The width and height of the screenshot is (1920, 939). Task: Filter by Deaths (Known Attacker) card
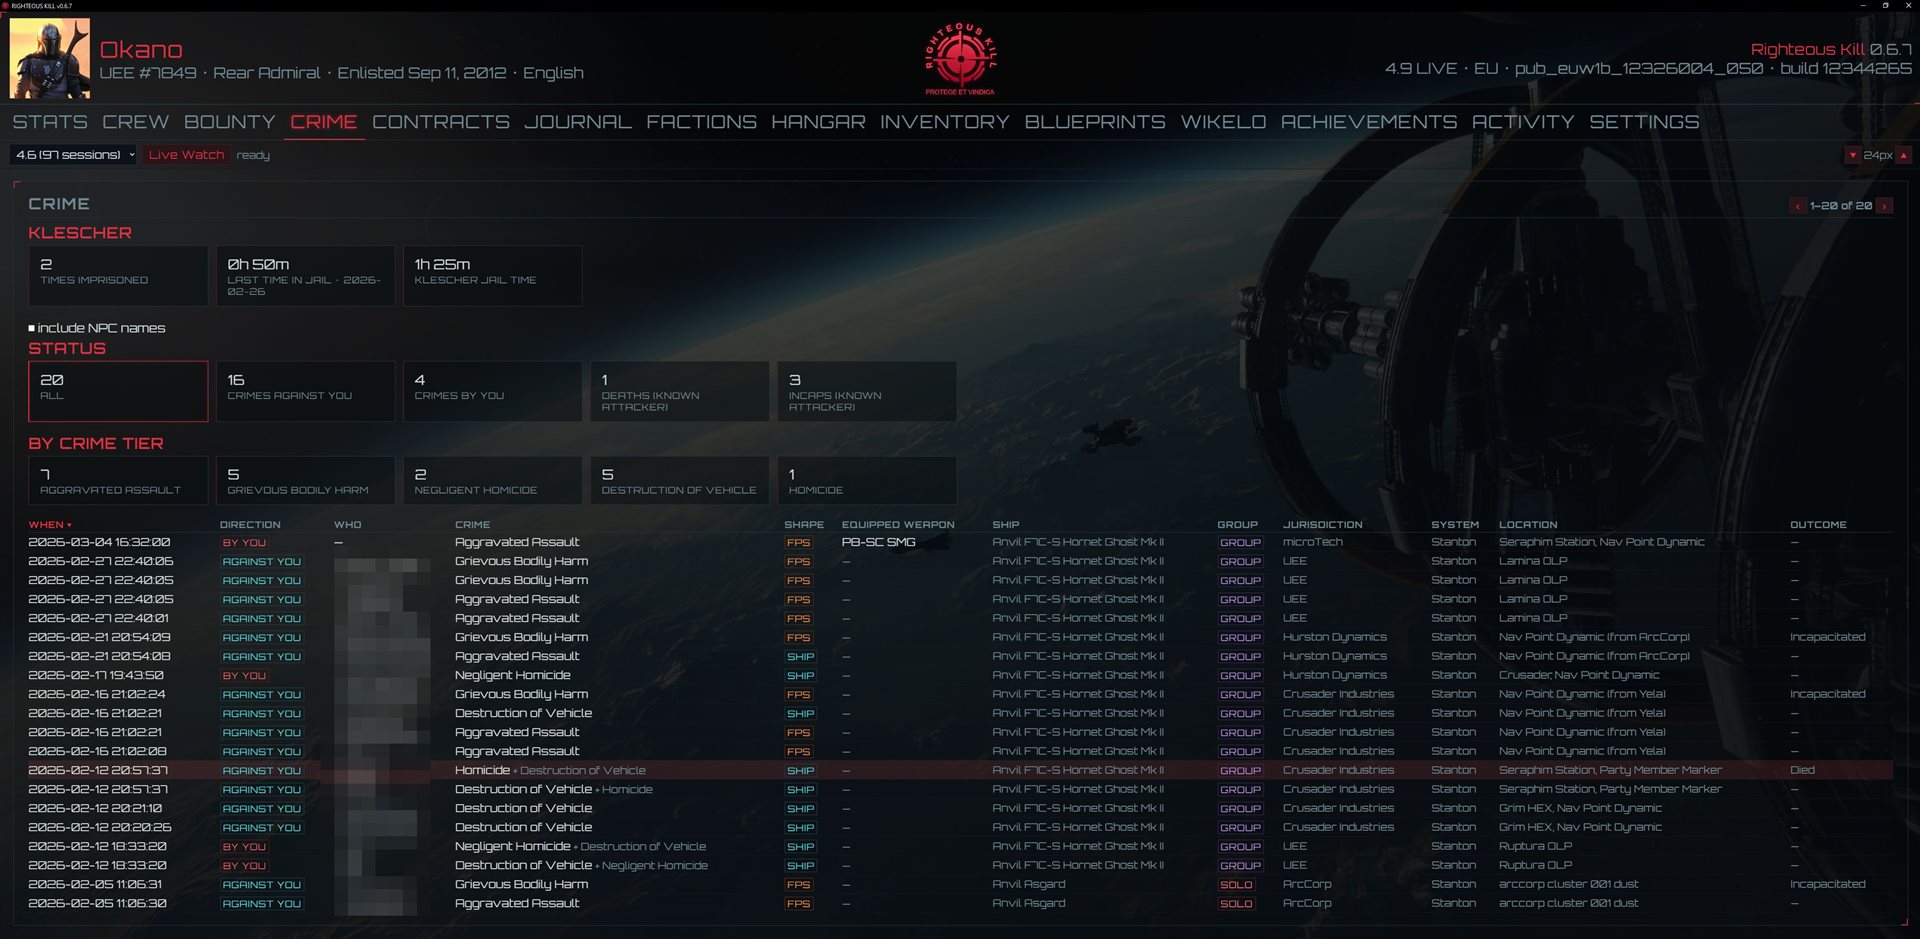click(679, 391)
